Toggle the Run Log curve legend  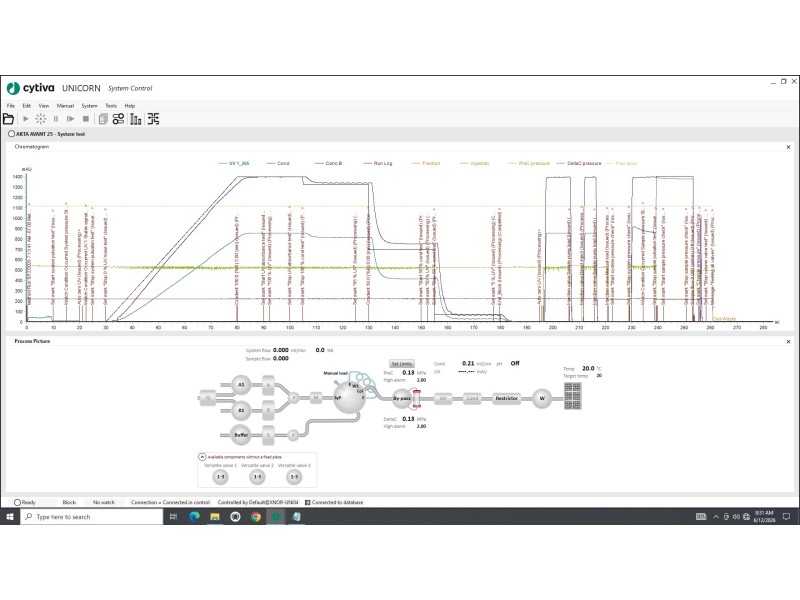(x=378, y=163)
